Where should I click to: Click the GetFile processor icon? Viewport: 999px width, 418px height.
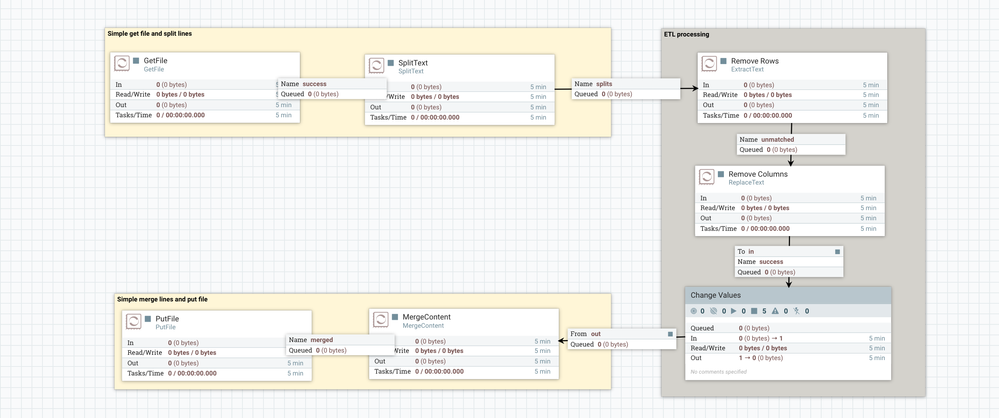click(x=122, y=64)
